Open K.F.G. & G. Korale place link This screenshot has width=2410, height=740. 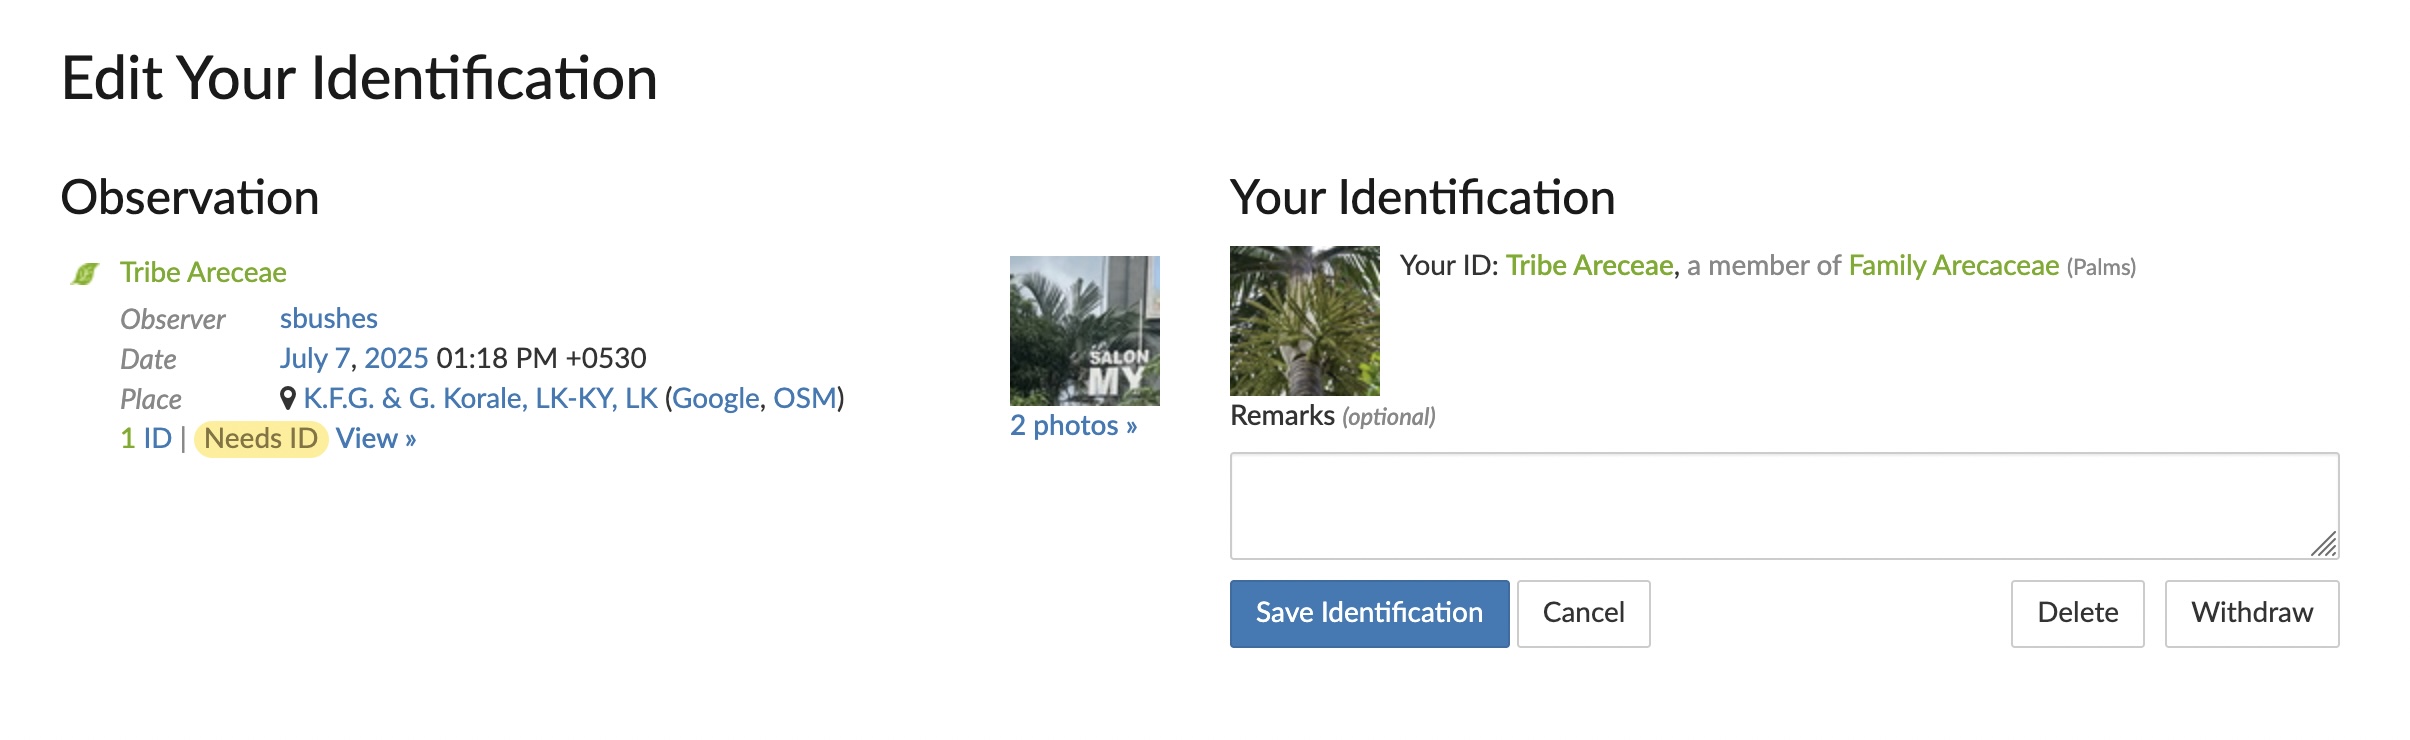click(481, 398)
